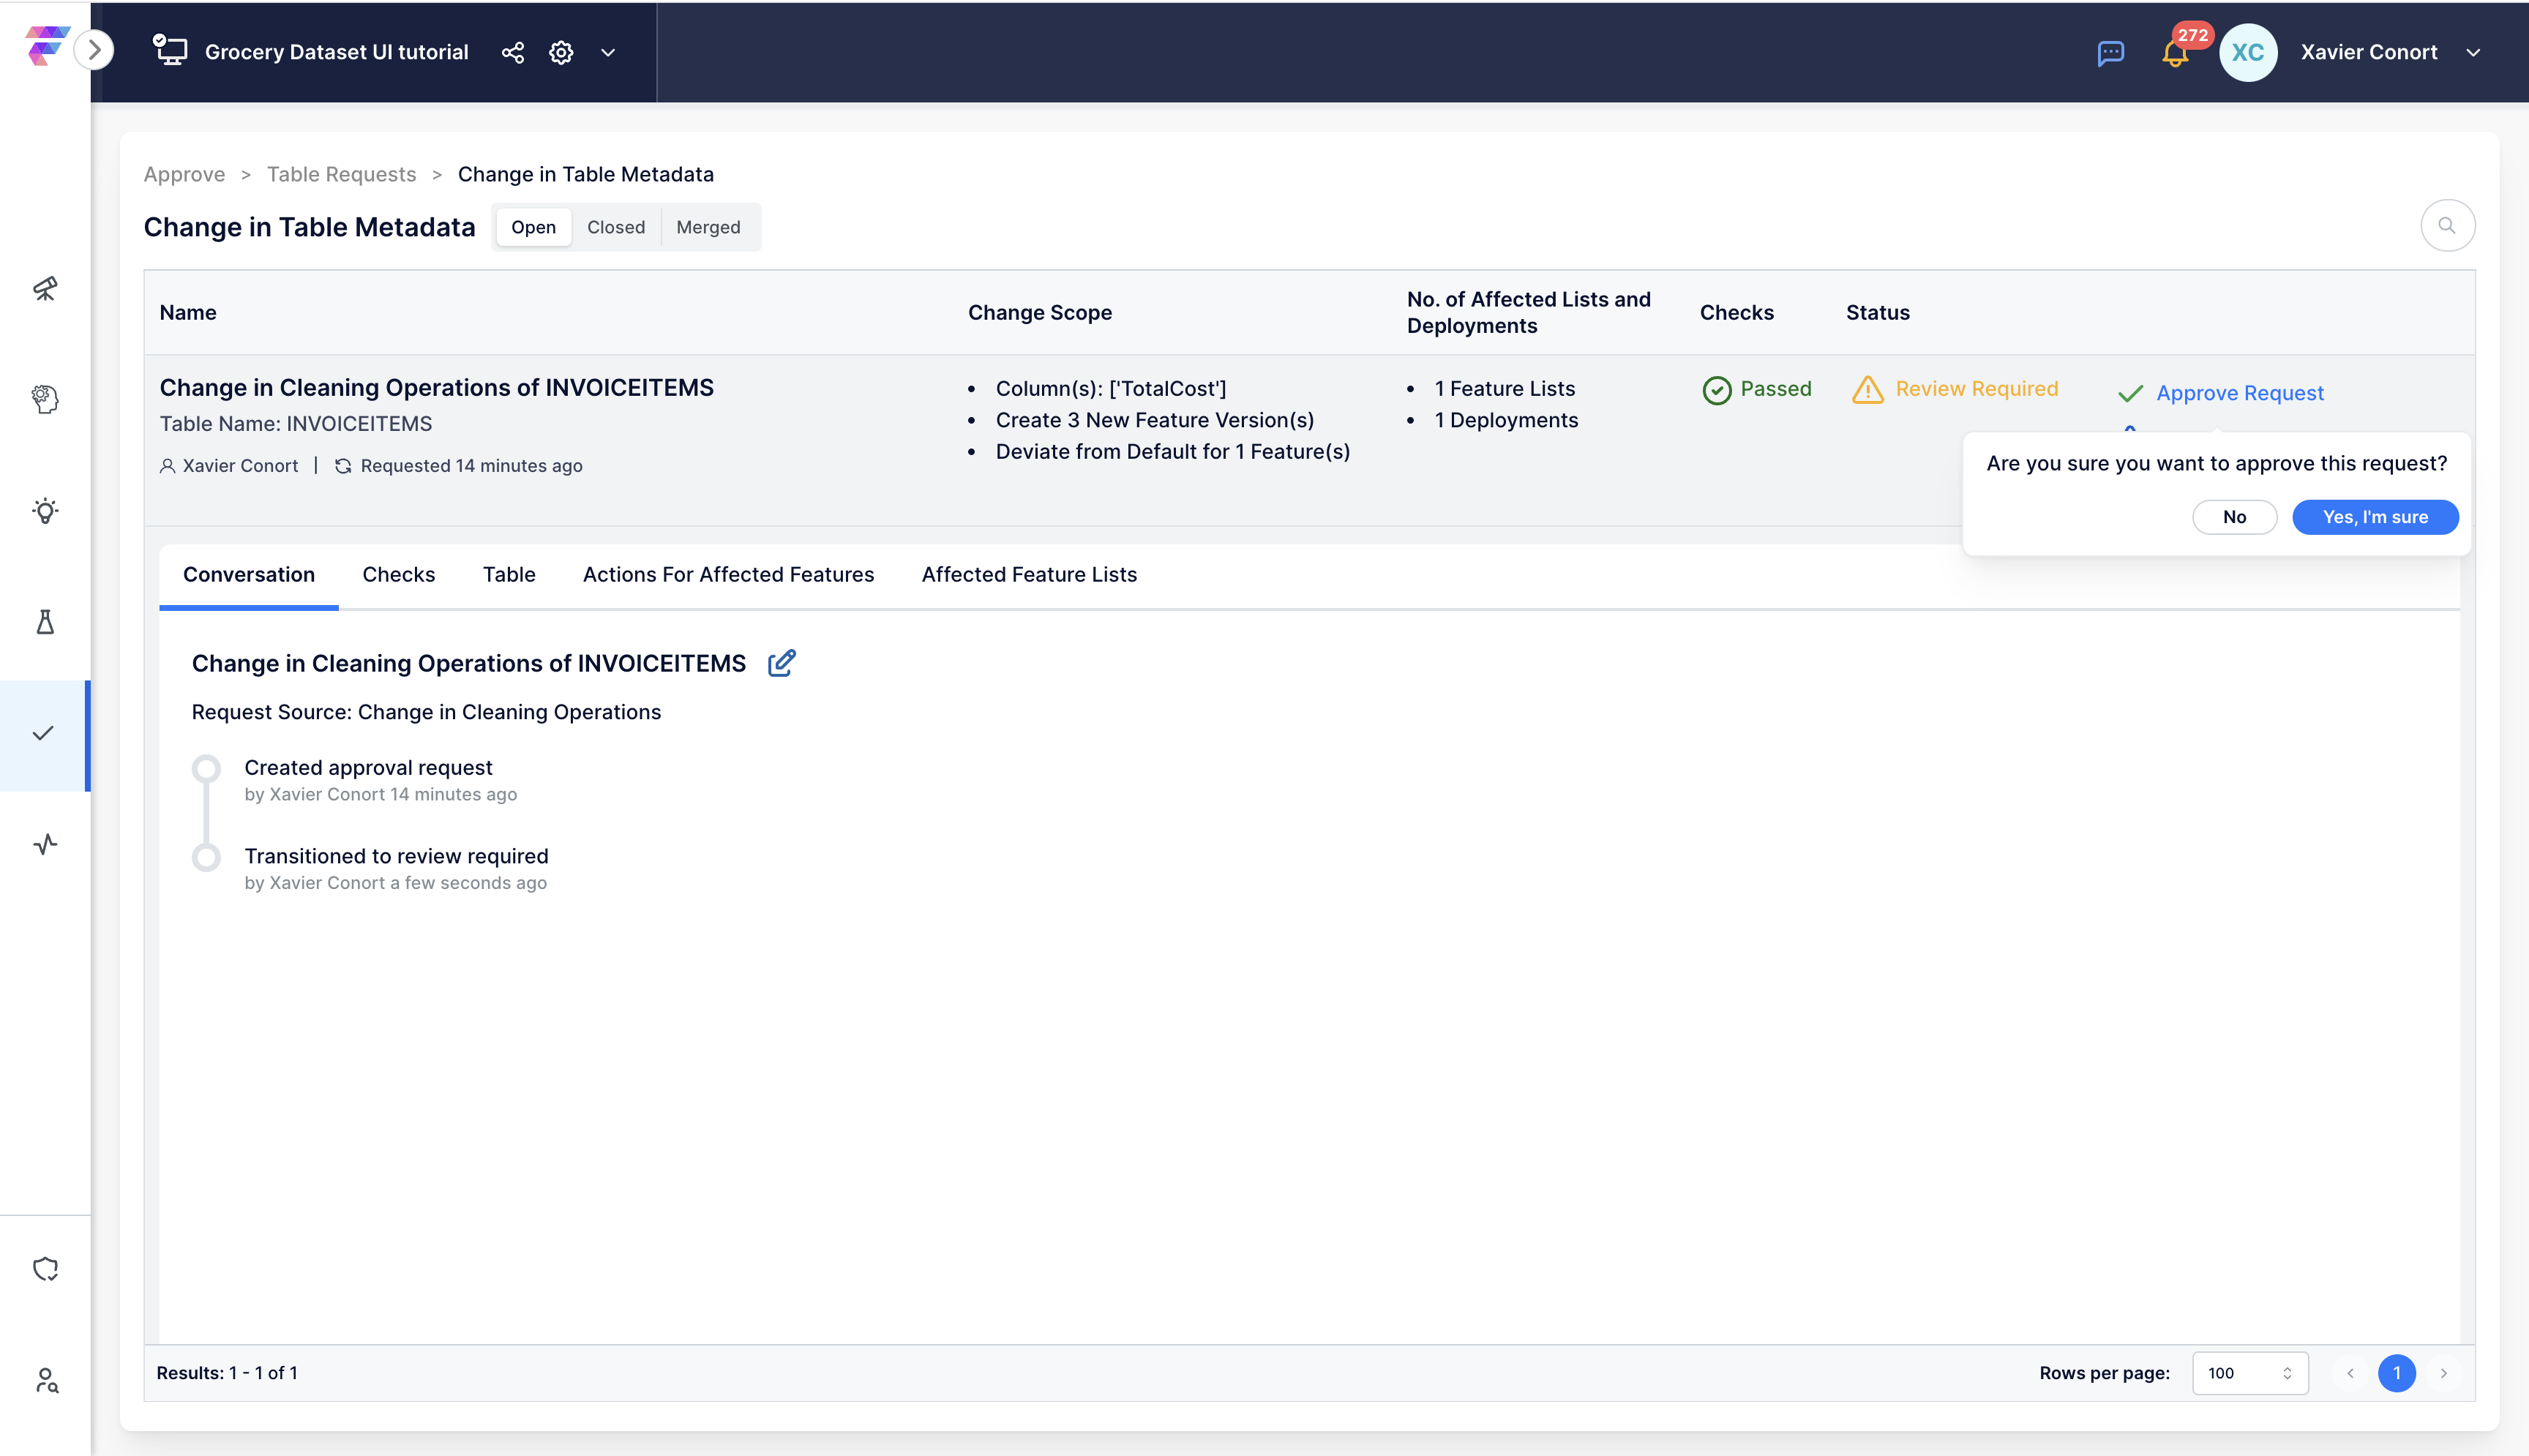This screenshot has height=1456, width=2529.
Task: Click the XC user avatar
Action: [2248, 52]
